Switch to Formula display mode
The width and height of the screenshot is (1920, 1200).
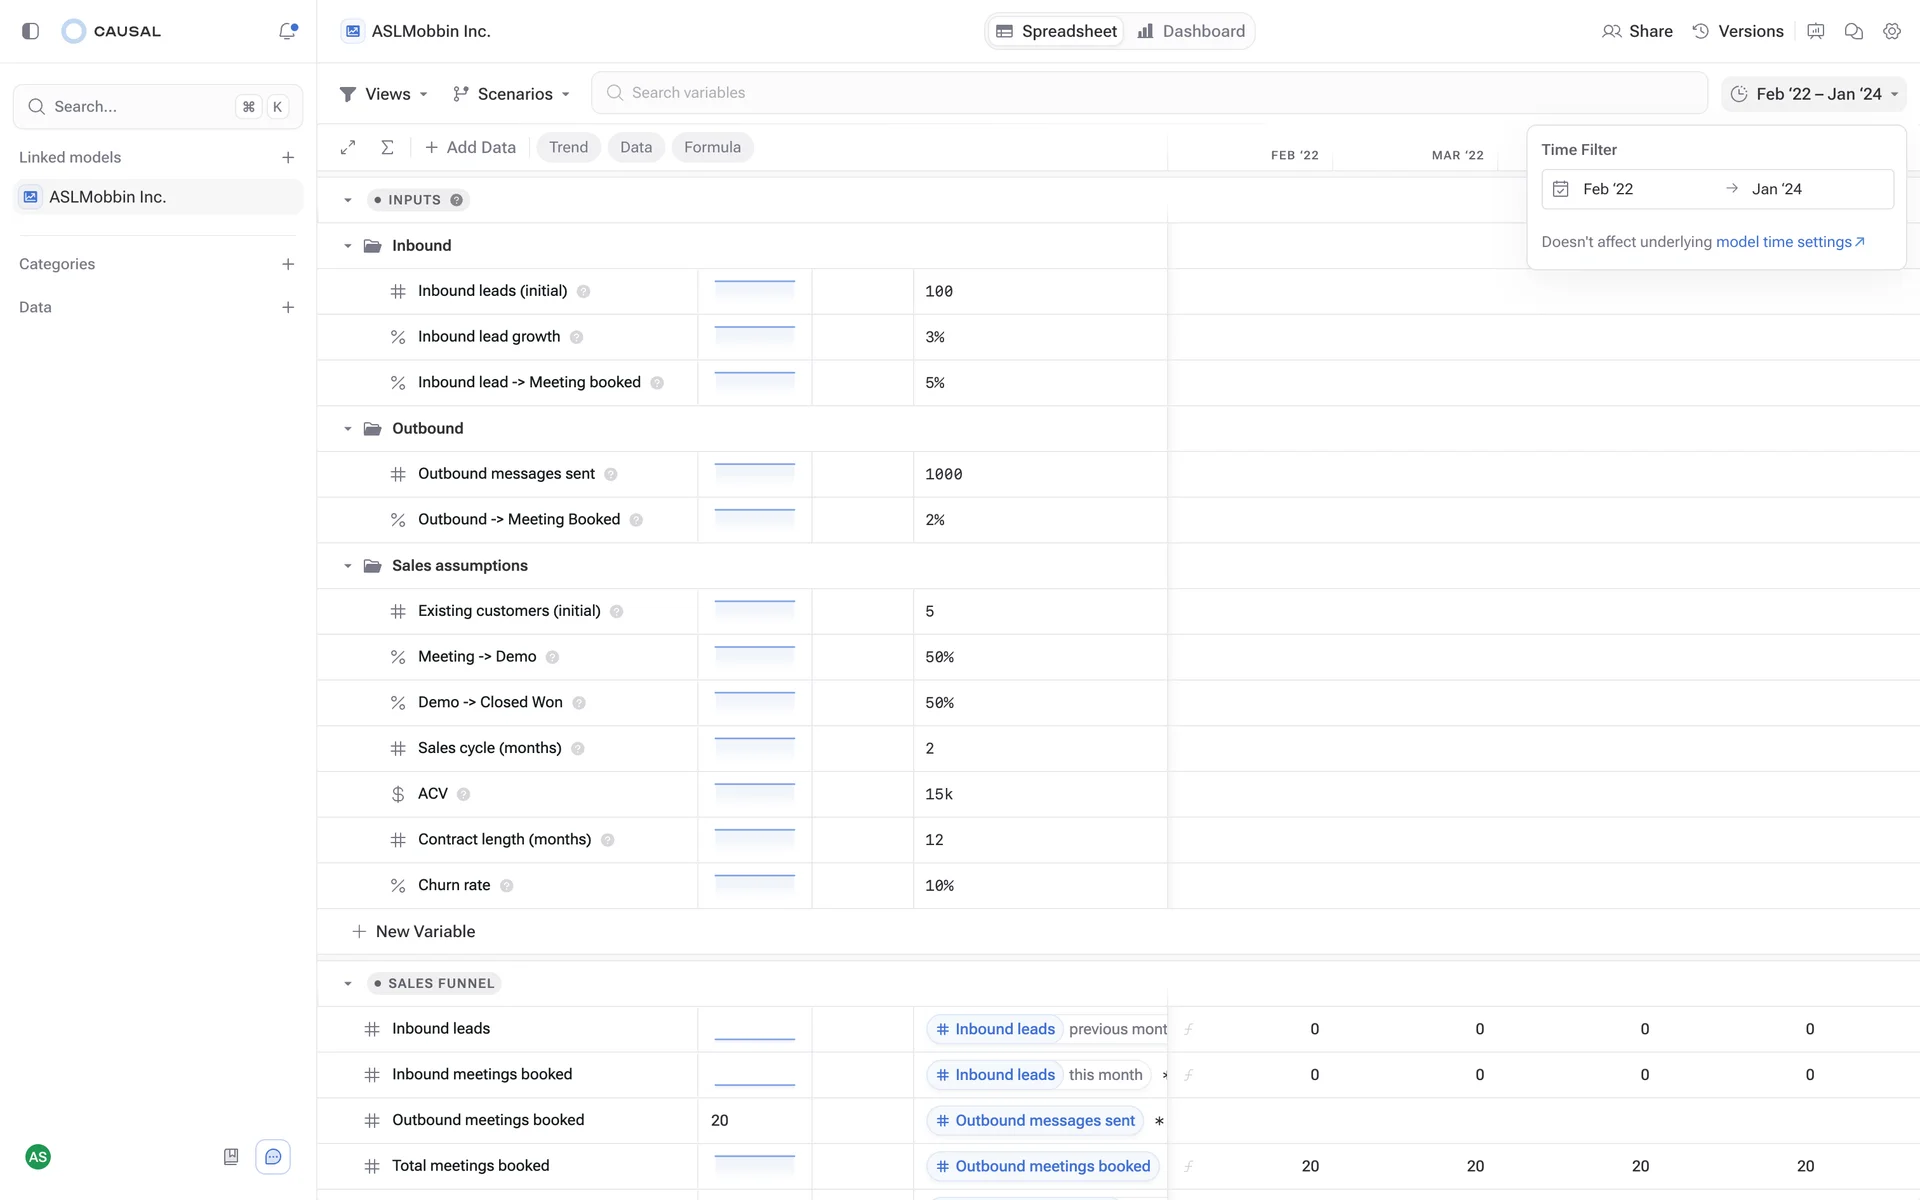click(x=712, y=147)
